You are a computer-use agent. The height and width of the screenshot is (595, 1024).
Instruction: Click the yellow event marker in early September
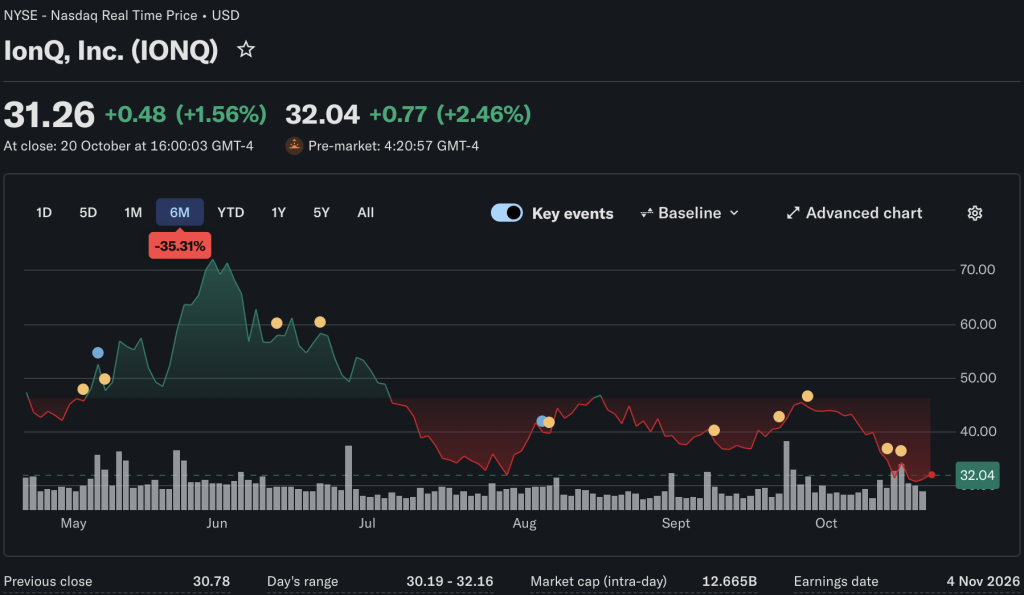[714, 430]
